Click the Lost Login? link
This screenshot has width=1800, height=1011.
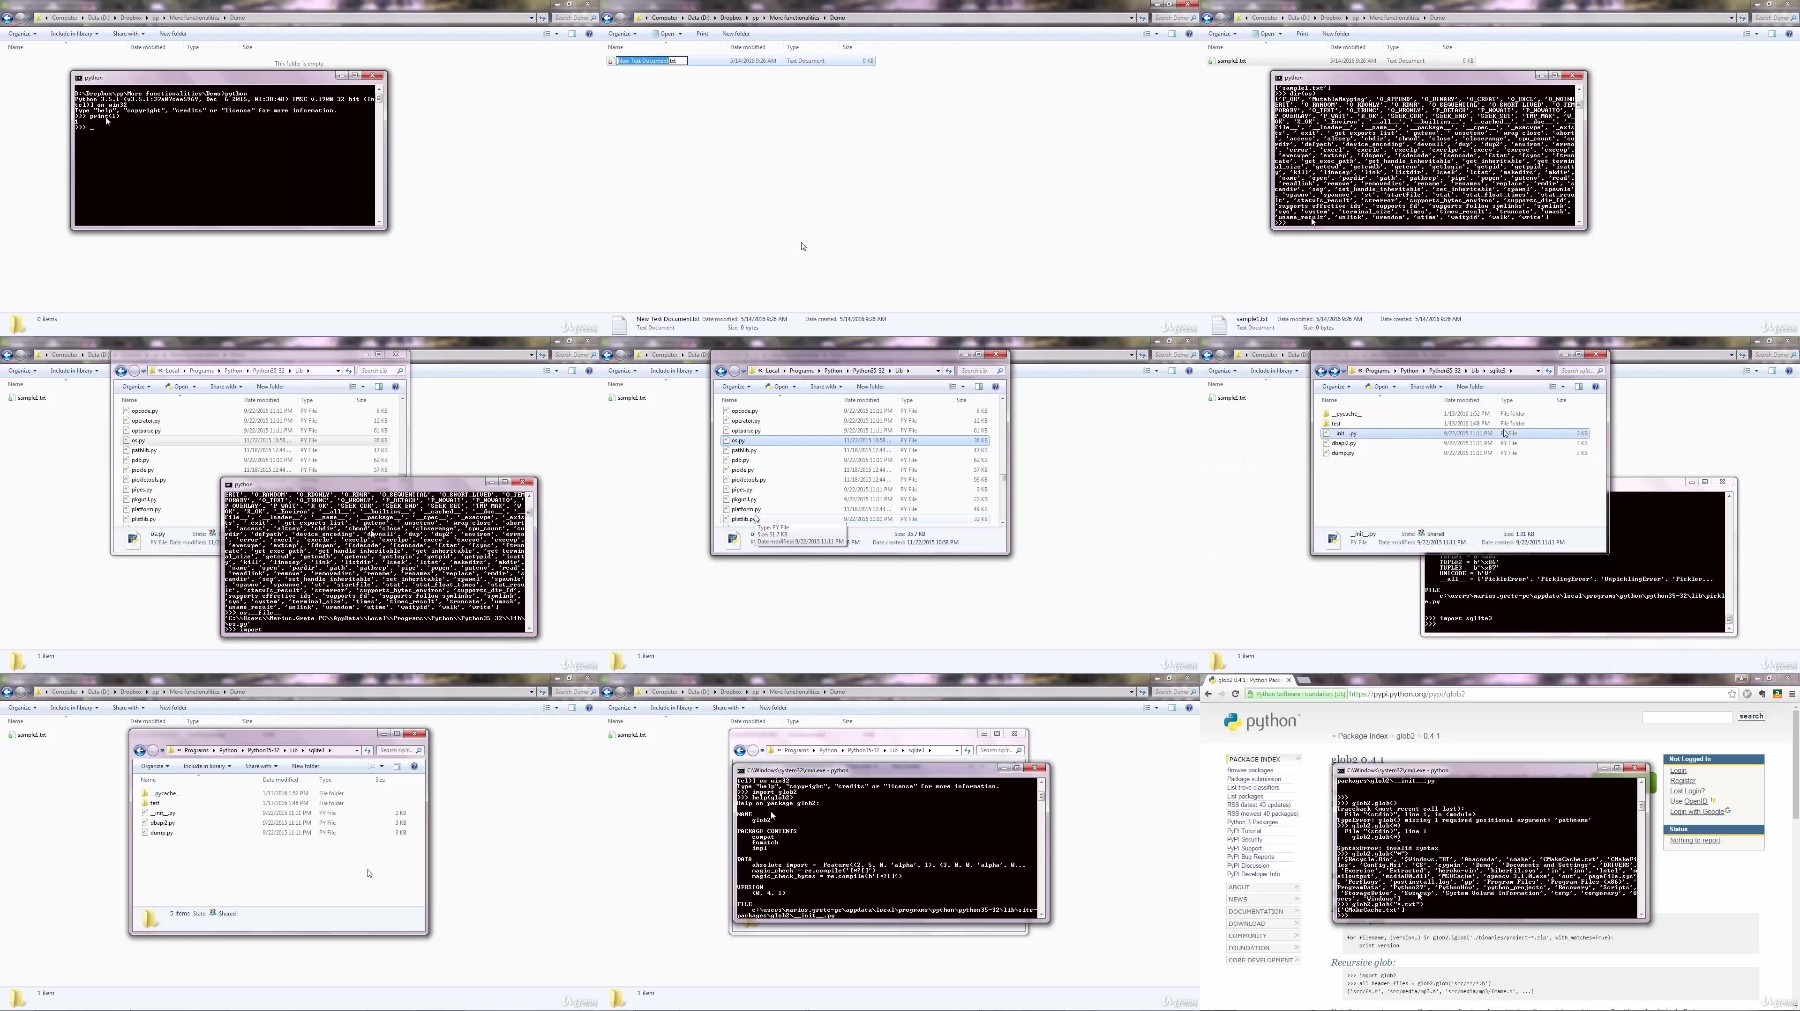(x=1687, y=790)
